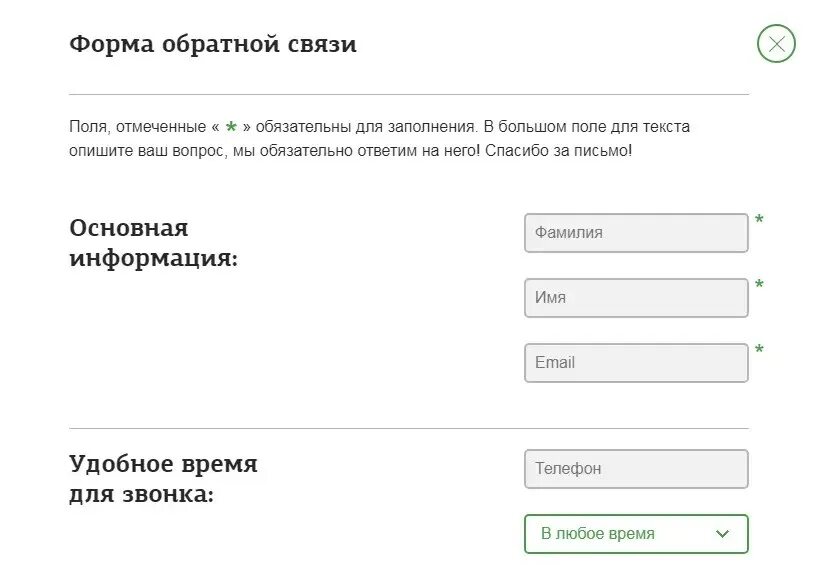Focus the Телефон input field
821x578 pixels.
click(636, 469)
